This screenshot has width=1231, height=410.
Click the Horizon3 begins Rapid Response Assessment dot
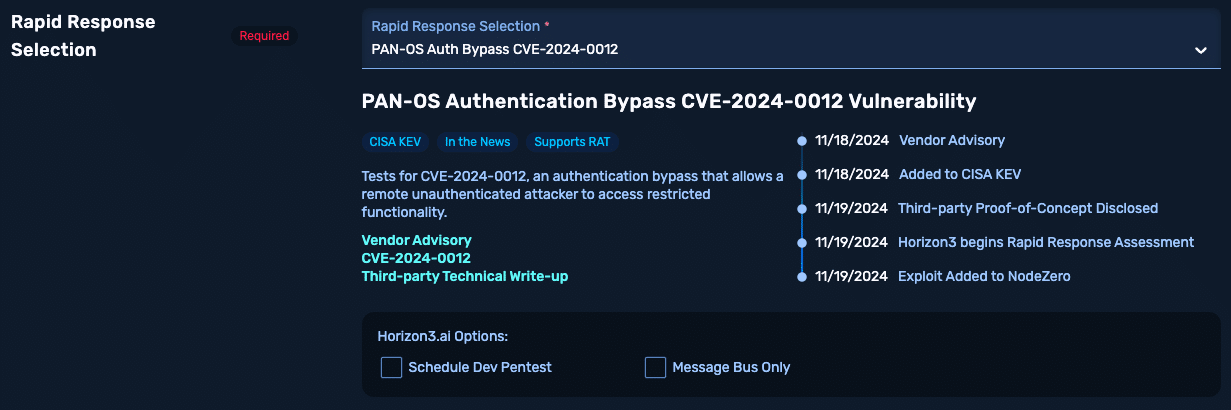click(802, 242)
